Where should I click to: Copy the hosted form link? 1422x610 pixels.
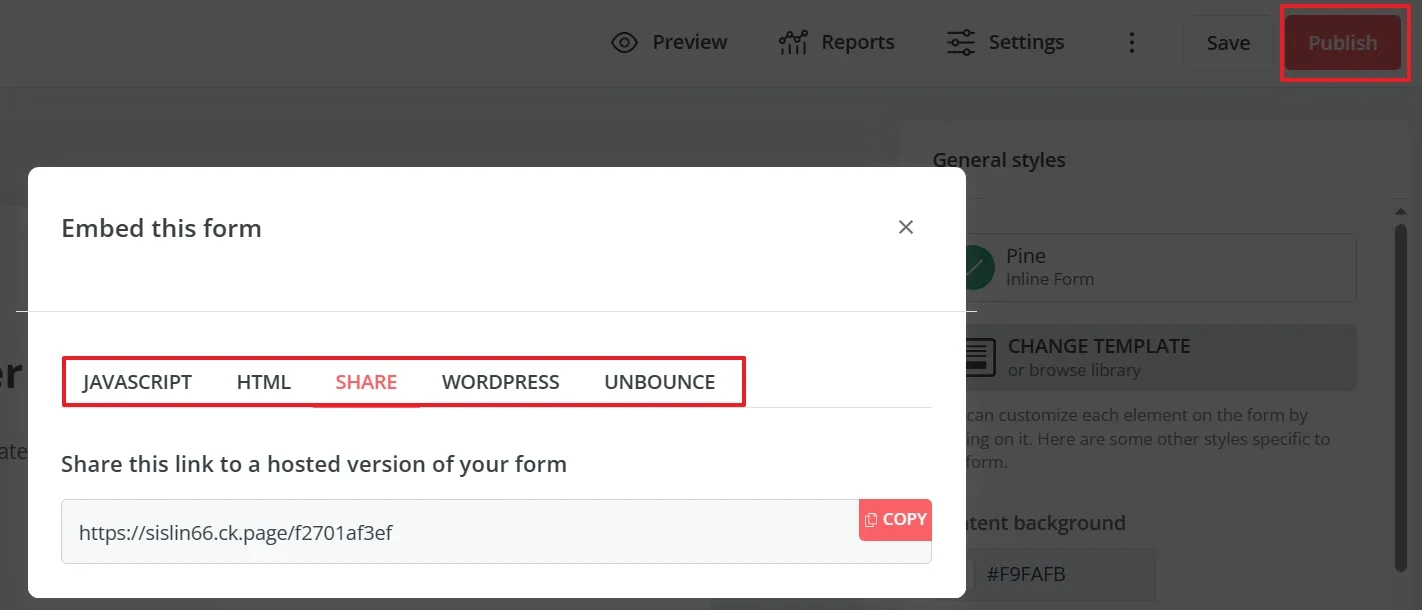(x=895, y=520)
